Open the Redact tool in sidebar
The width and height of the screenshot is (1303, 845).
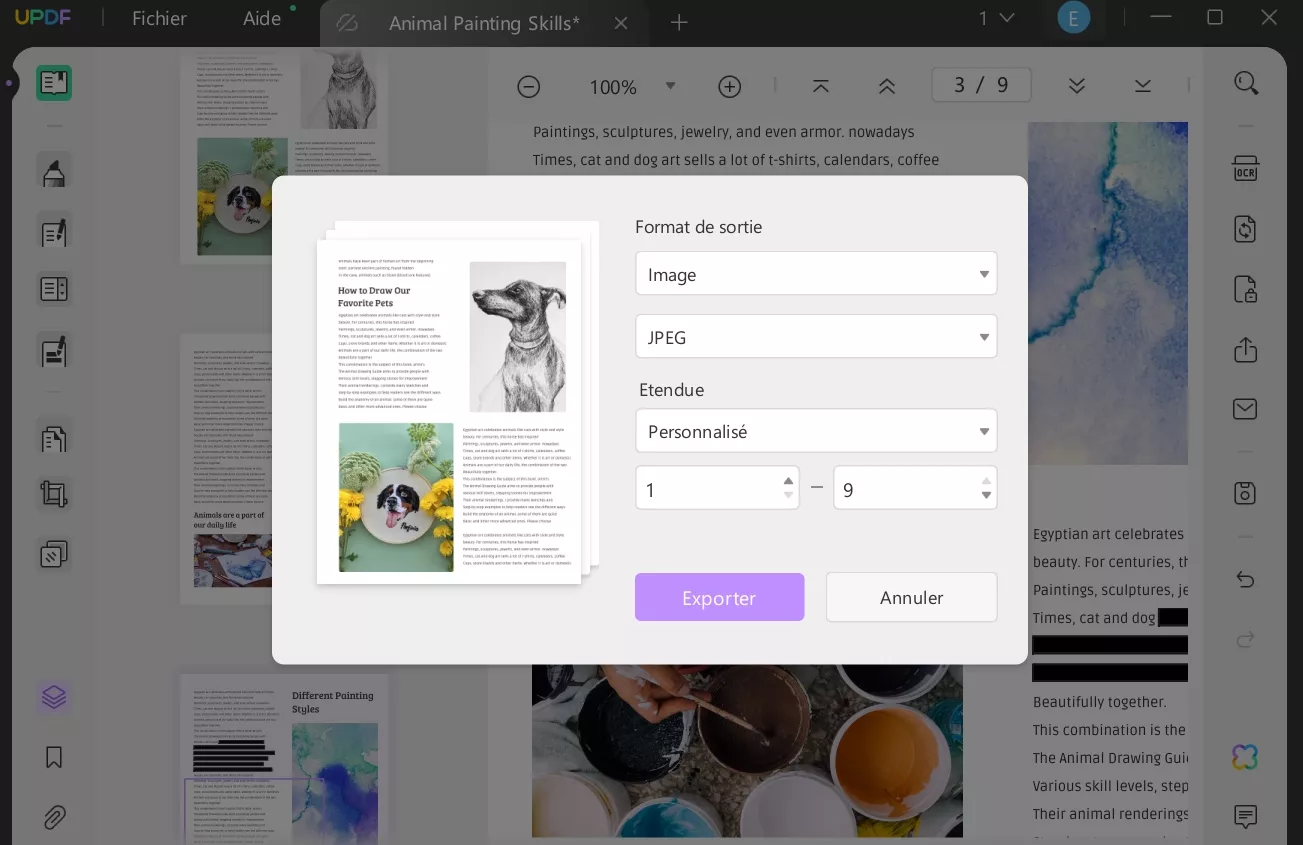(54, 351)
